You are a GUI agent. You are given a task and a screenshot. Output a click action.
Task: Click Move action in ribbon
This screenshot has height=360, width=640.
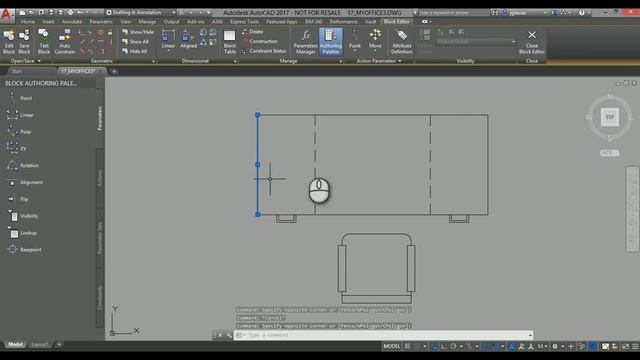[x=375, y=39]
